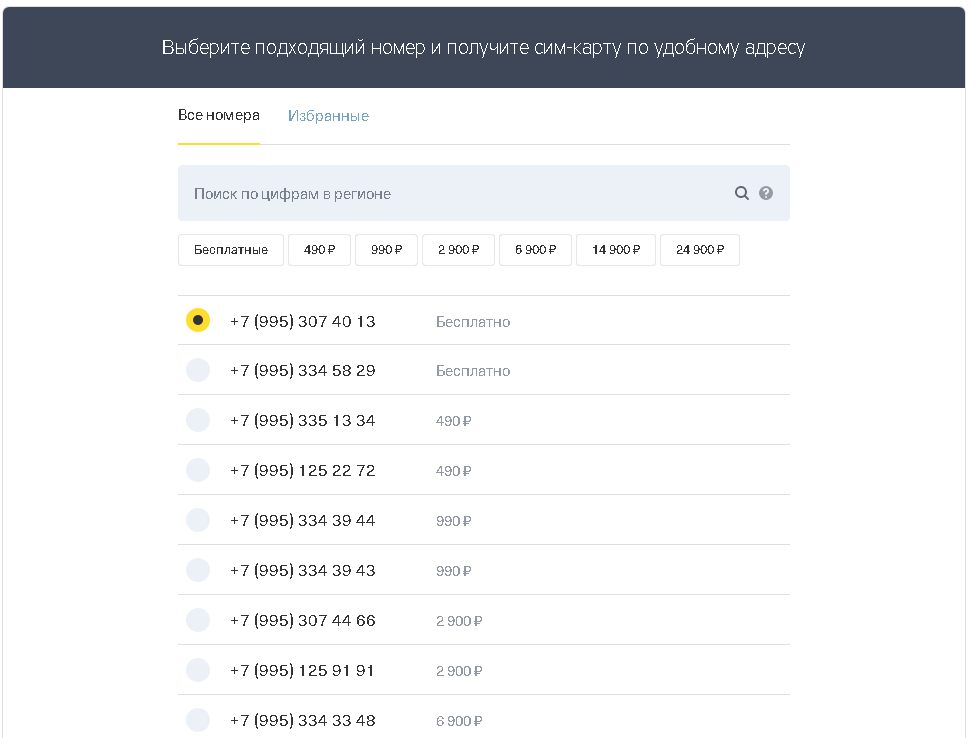Image resolution: width=976 pixels, height=738 pixels.
Task: Select radio button for +7 (995) 334 58 29
Action: [x=198, y=370]
